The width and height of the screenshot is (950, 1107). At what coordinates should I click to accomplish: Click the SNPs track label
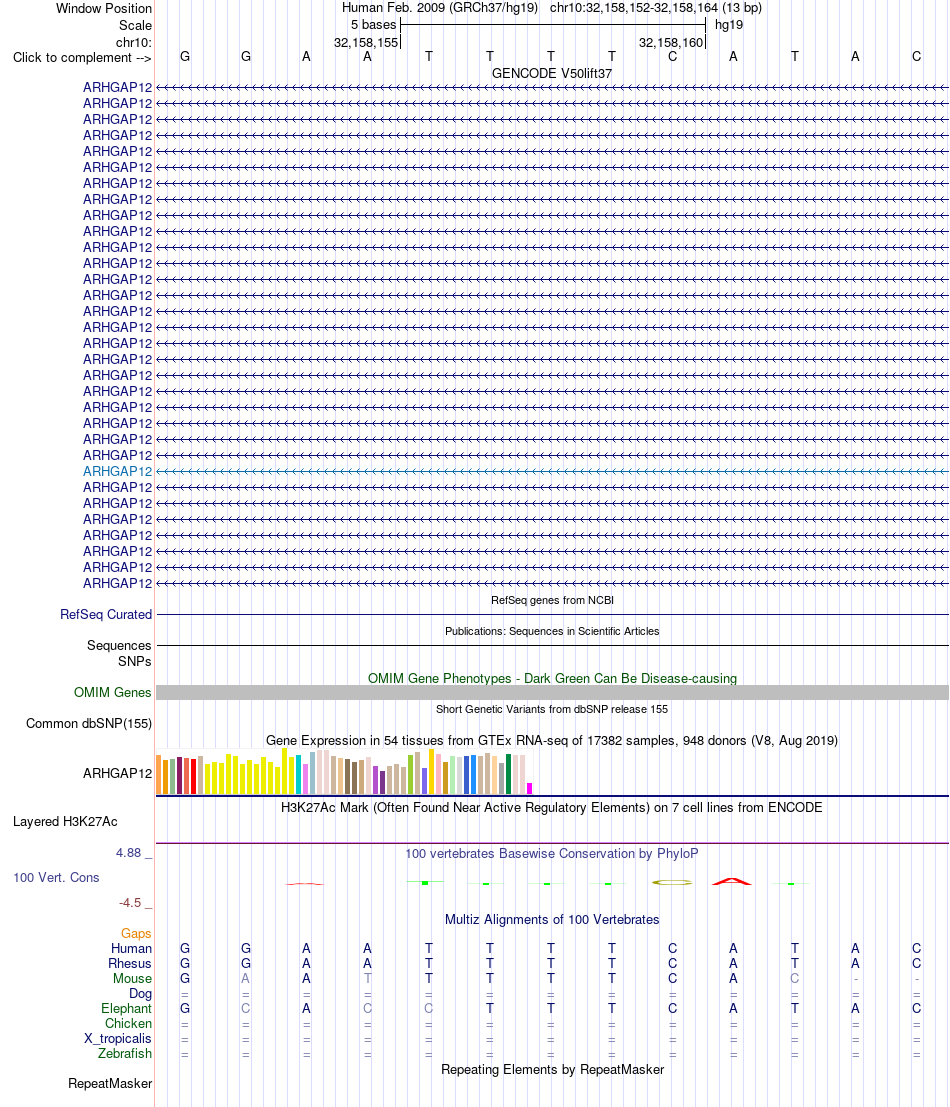tap(135, 662)
